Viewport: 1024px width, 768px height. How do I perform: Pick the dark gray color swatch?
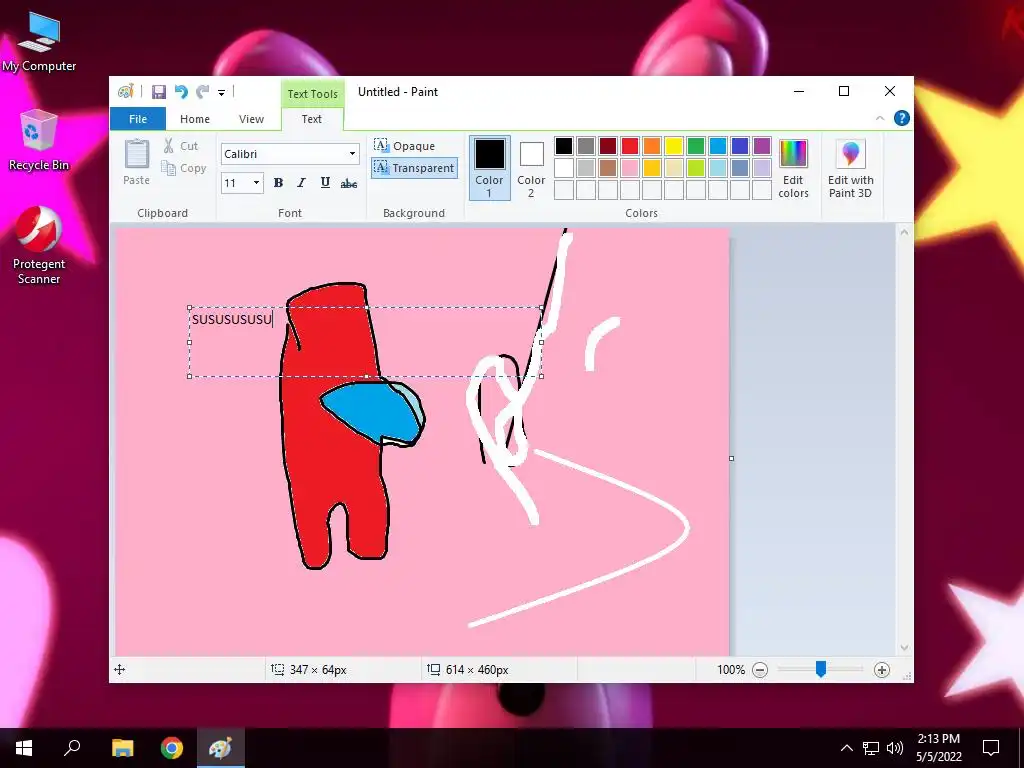[586, 146]
